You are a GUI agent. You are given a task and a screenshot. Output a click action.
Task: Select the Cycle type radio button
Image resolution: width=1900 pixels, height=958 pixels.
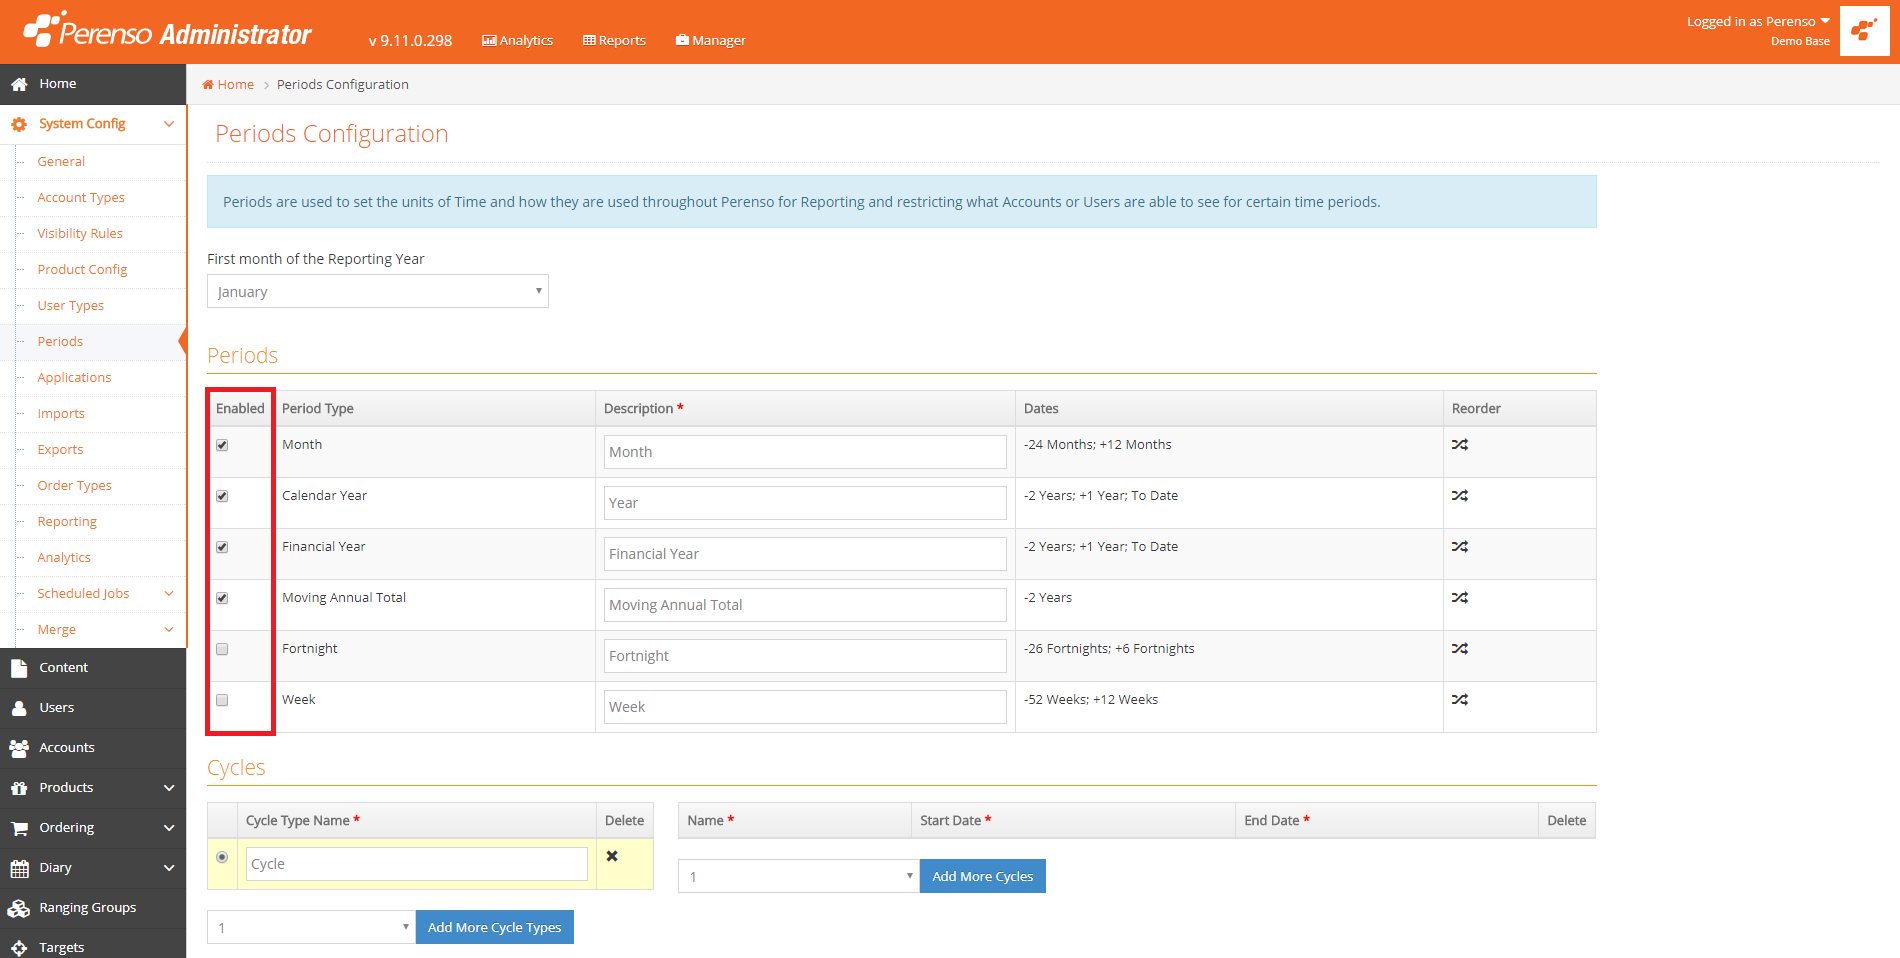click(x=222, y=857)
